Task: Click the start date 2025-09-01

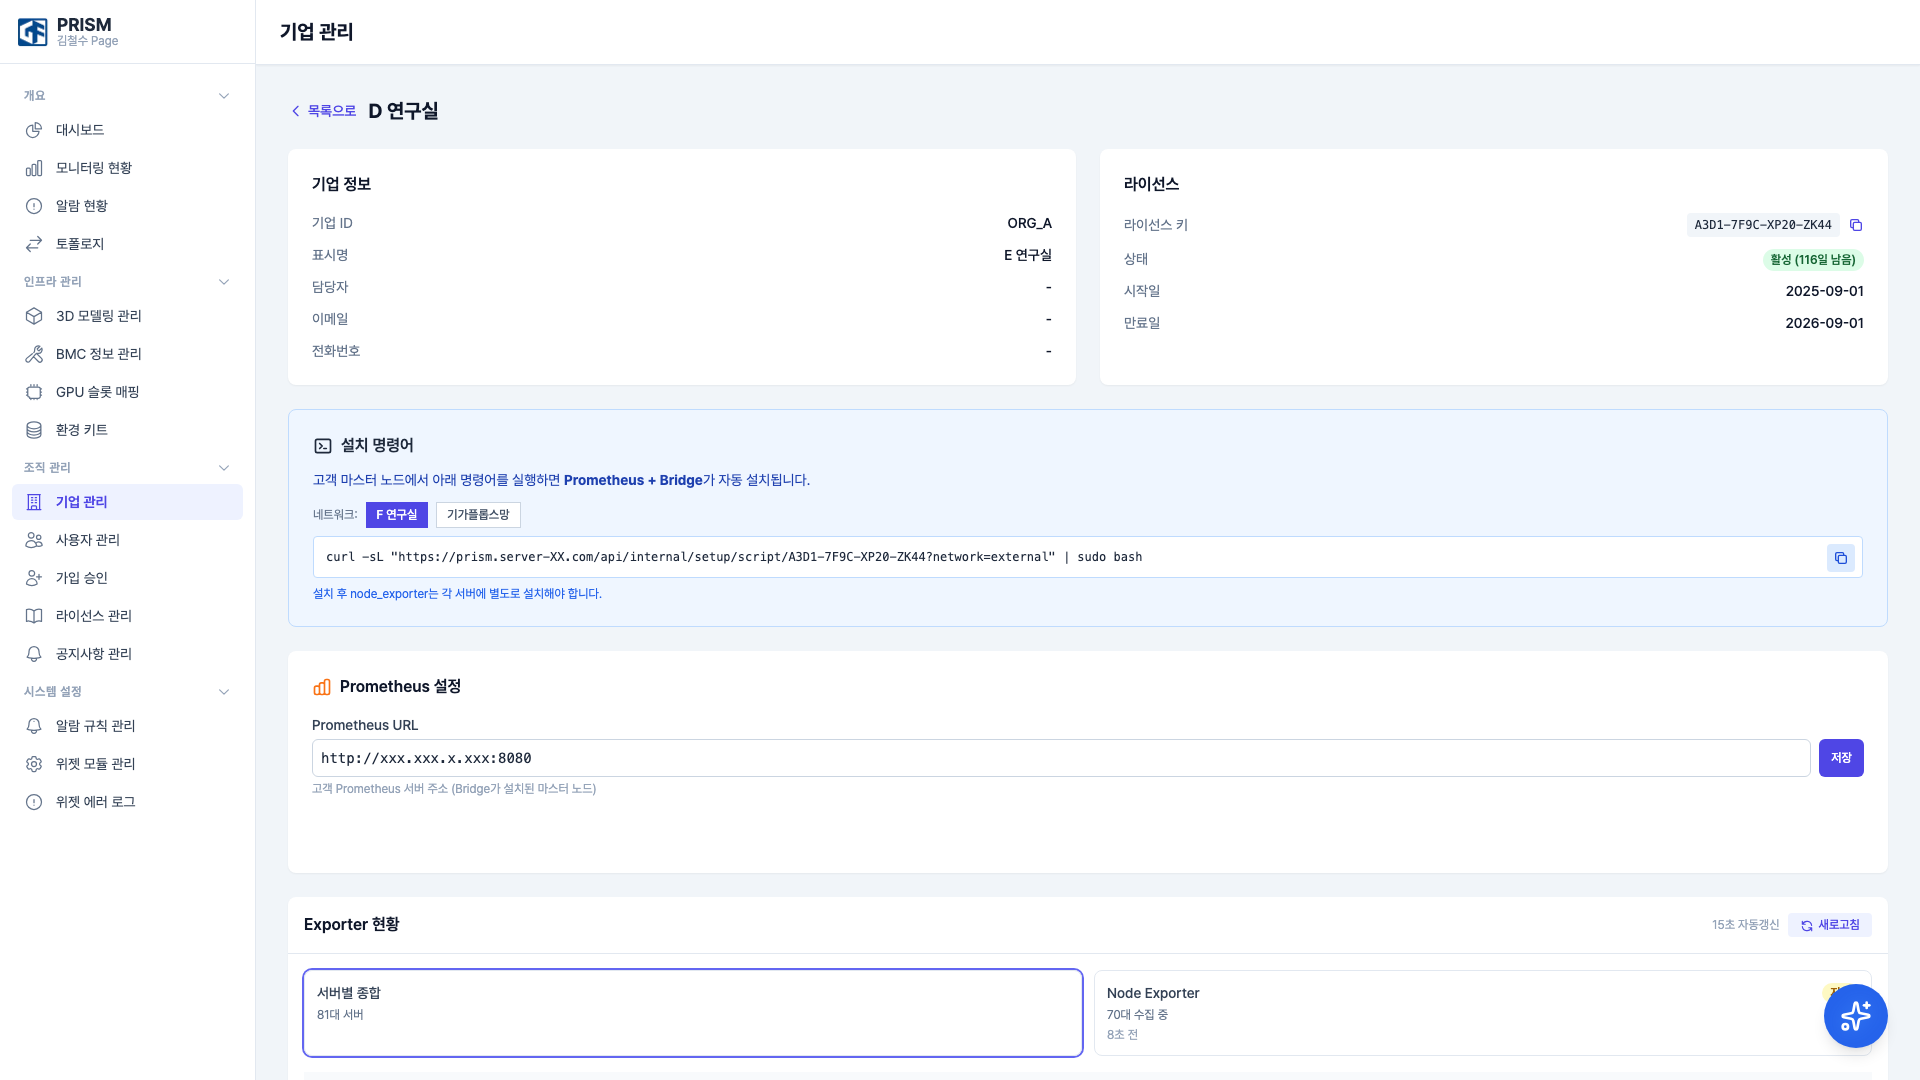Action: (x=1824, y=291)
